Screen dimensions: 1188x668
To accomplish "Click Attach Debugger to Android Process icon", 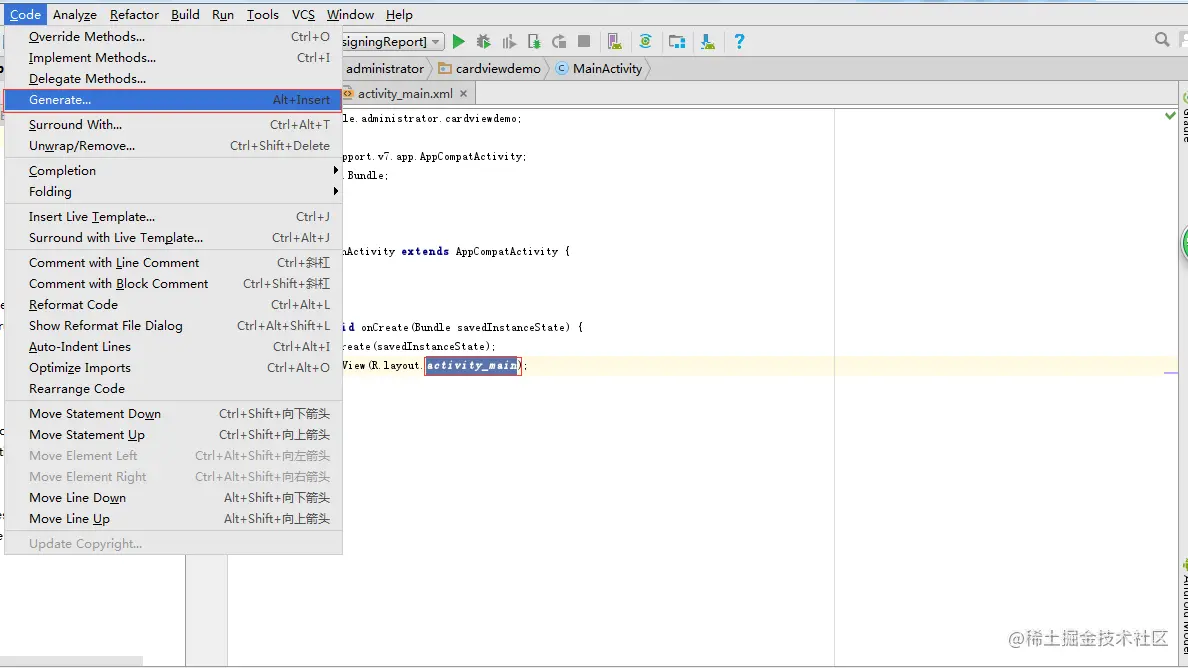I will pyautogui.click(x=534, y=42).
